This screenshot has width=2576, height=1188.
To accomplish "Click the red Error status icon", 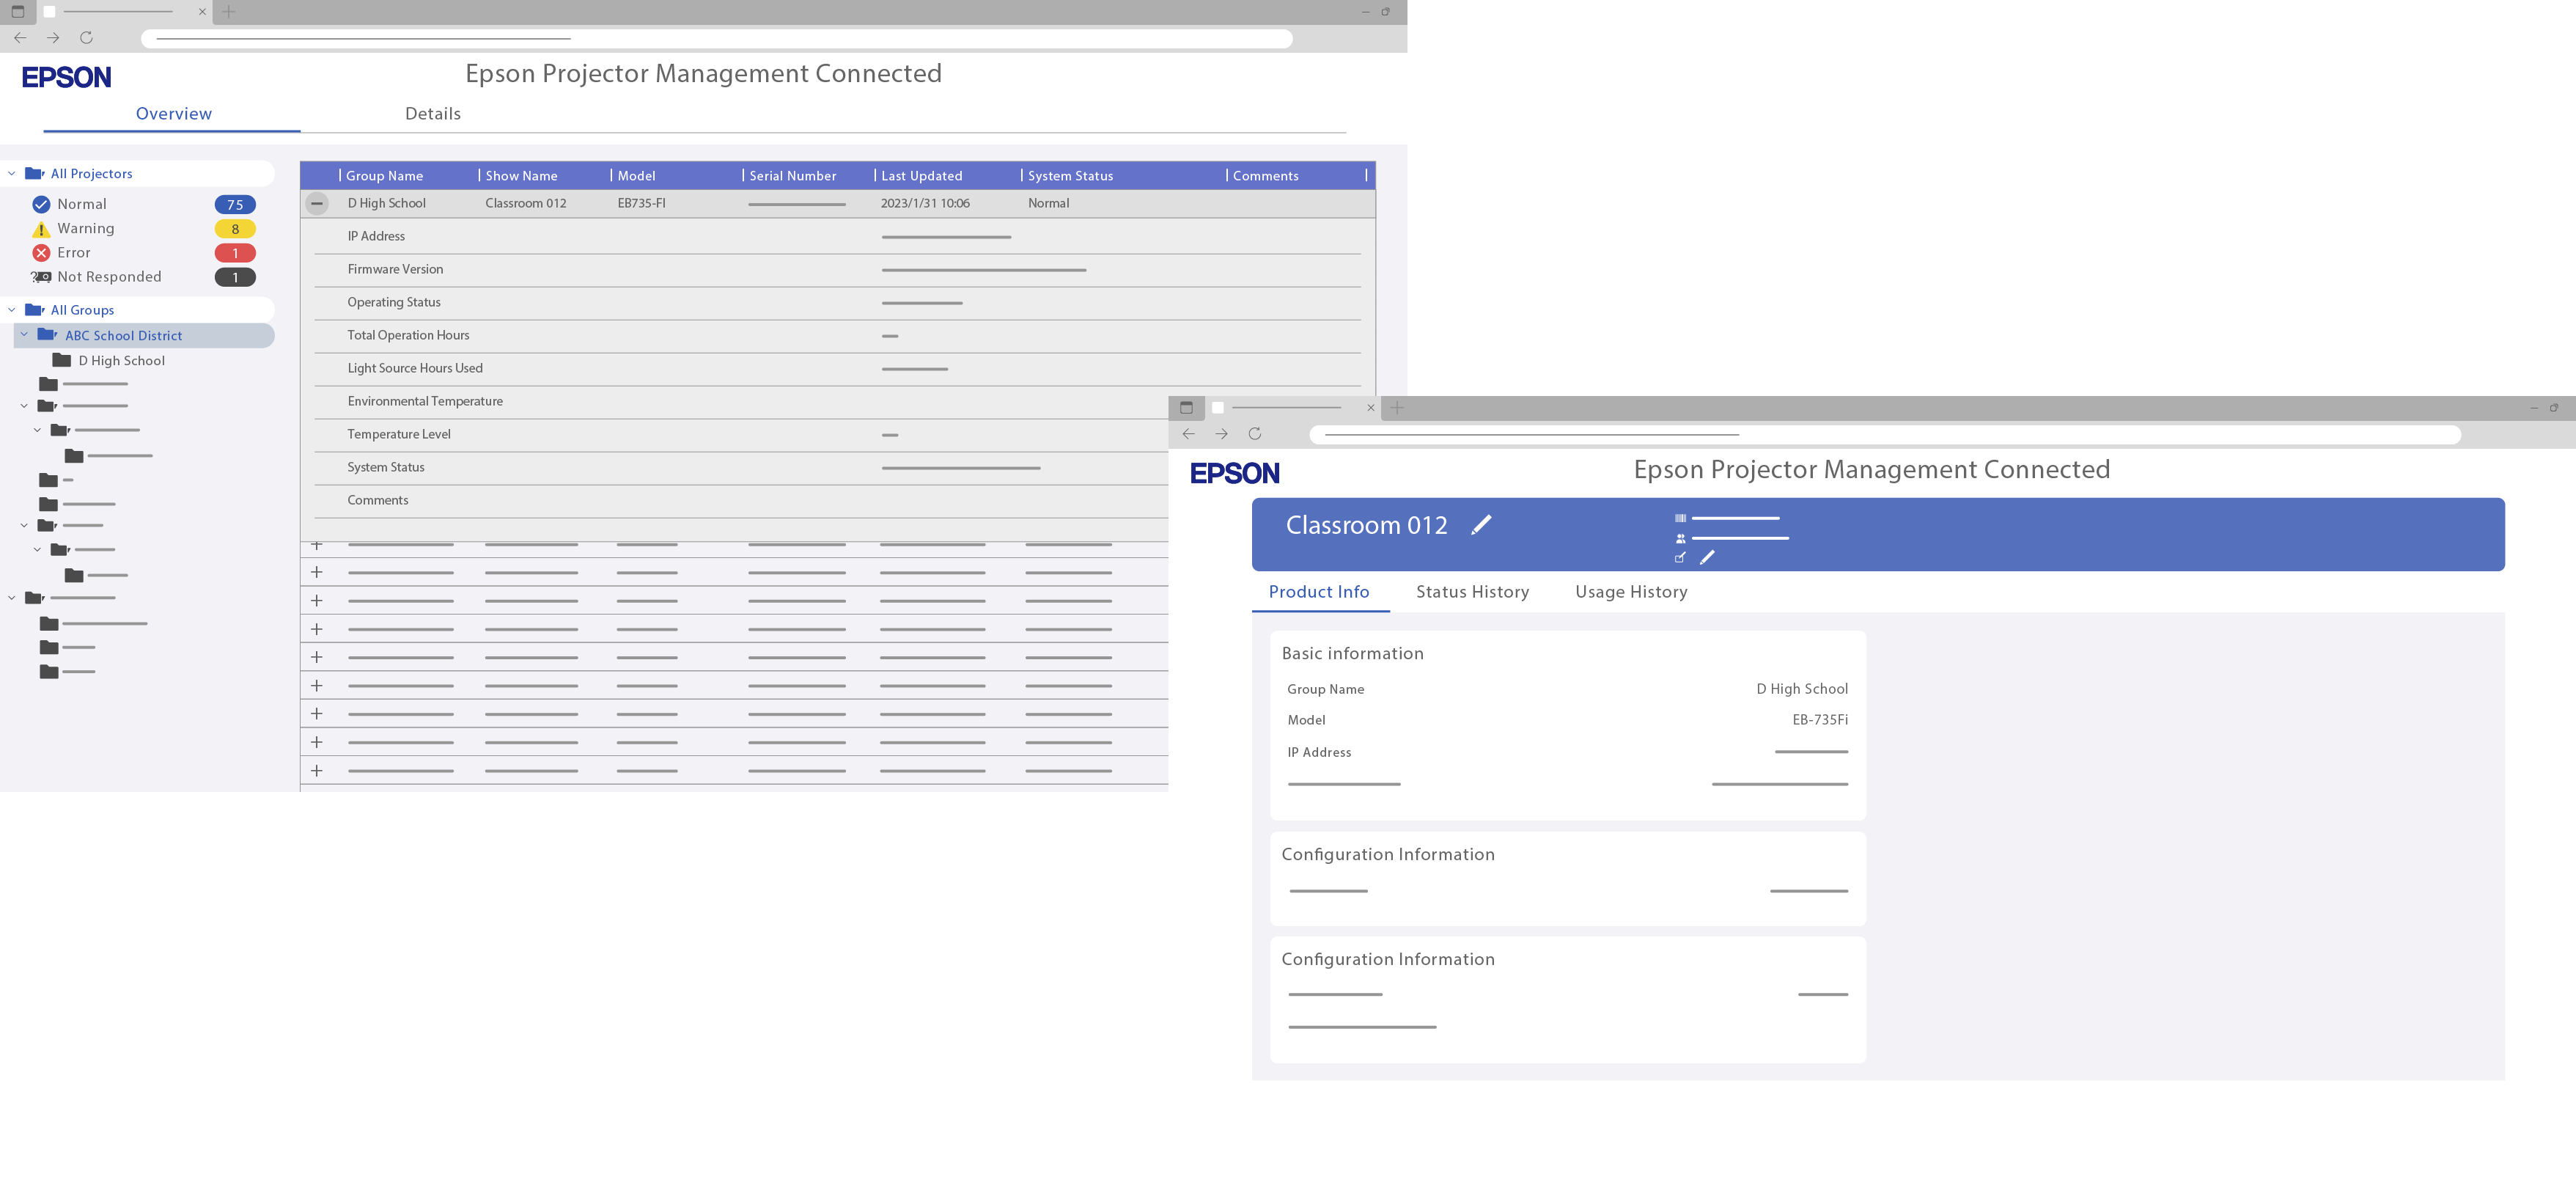I will (x=41, y=253).
